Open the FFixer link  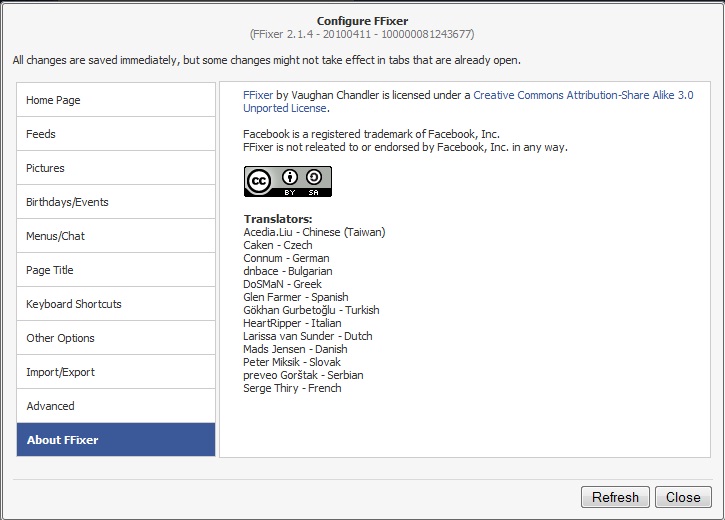pos(258,95)
